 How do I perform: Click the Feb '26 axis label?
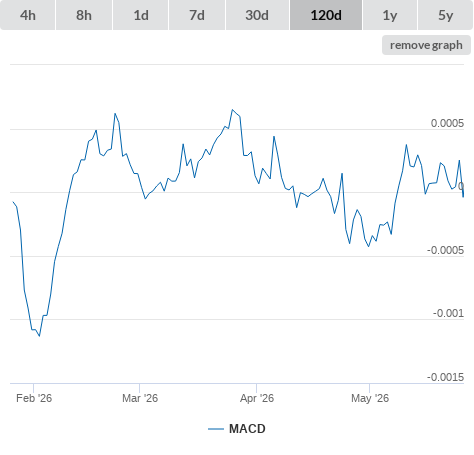pyautogui.click(x=34, y=398)
